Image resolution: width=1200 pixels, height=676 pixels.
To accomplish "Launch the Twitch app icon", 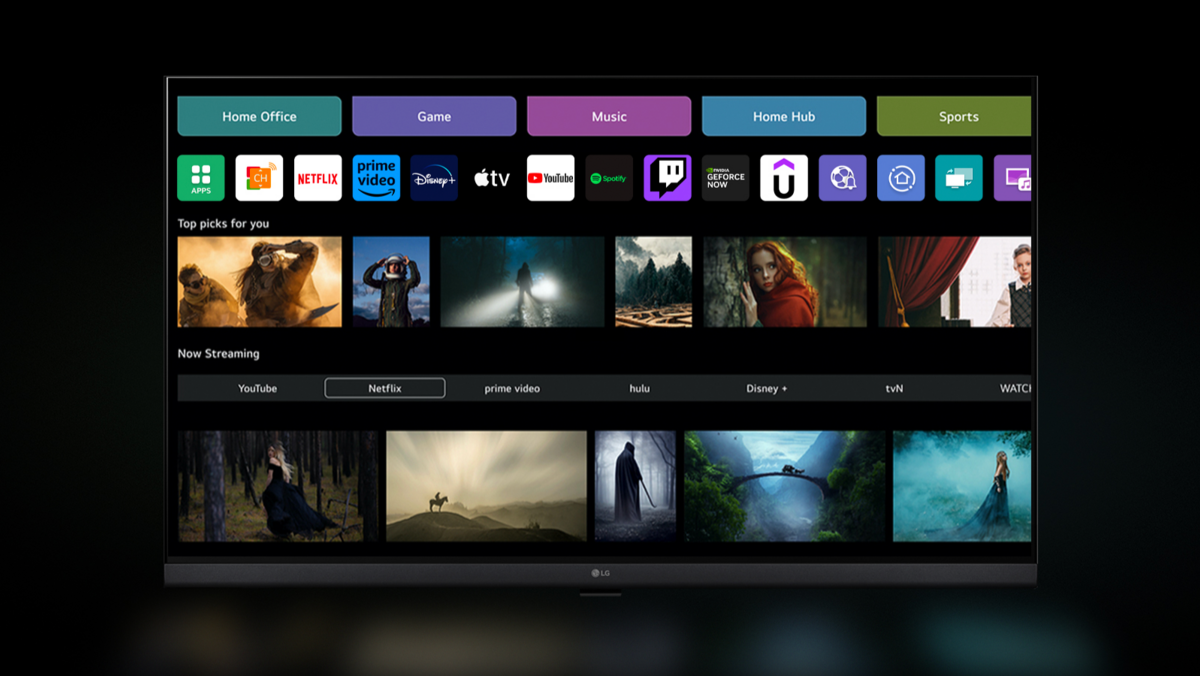I will tap(667, 178).
